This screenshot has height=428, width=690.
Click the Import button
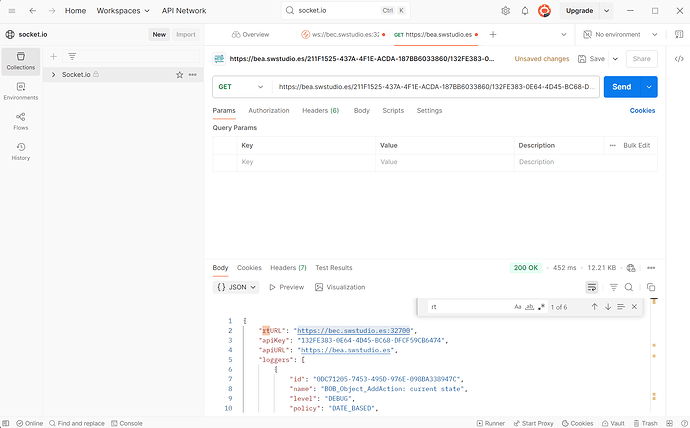pyautogui.click(x=186, y=34)
